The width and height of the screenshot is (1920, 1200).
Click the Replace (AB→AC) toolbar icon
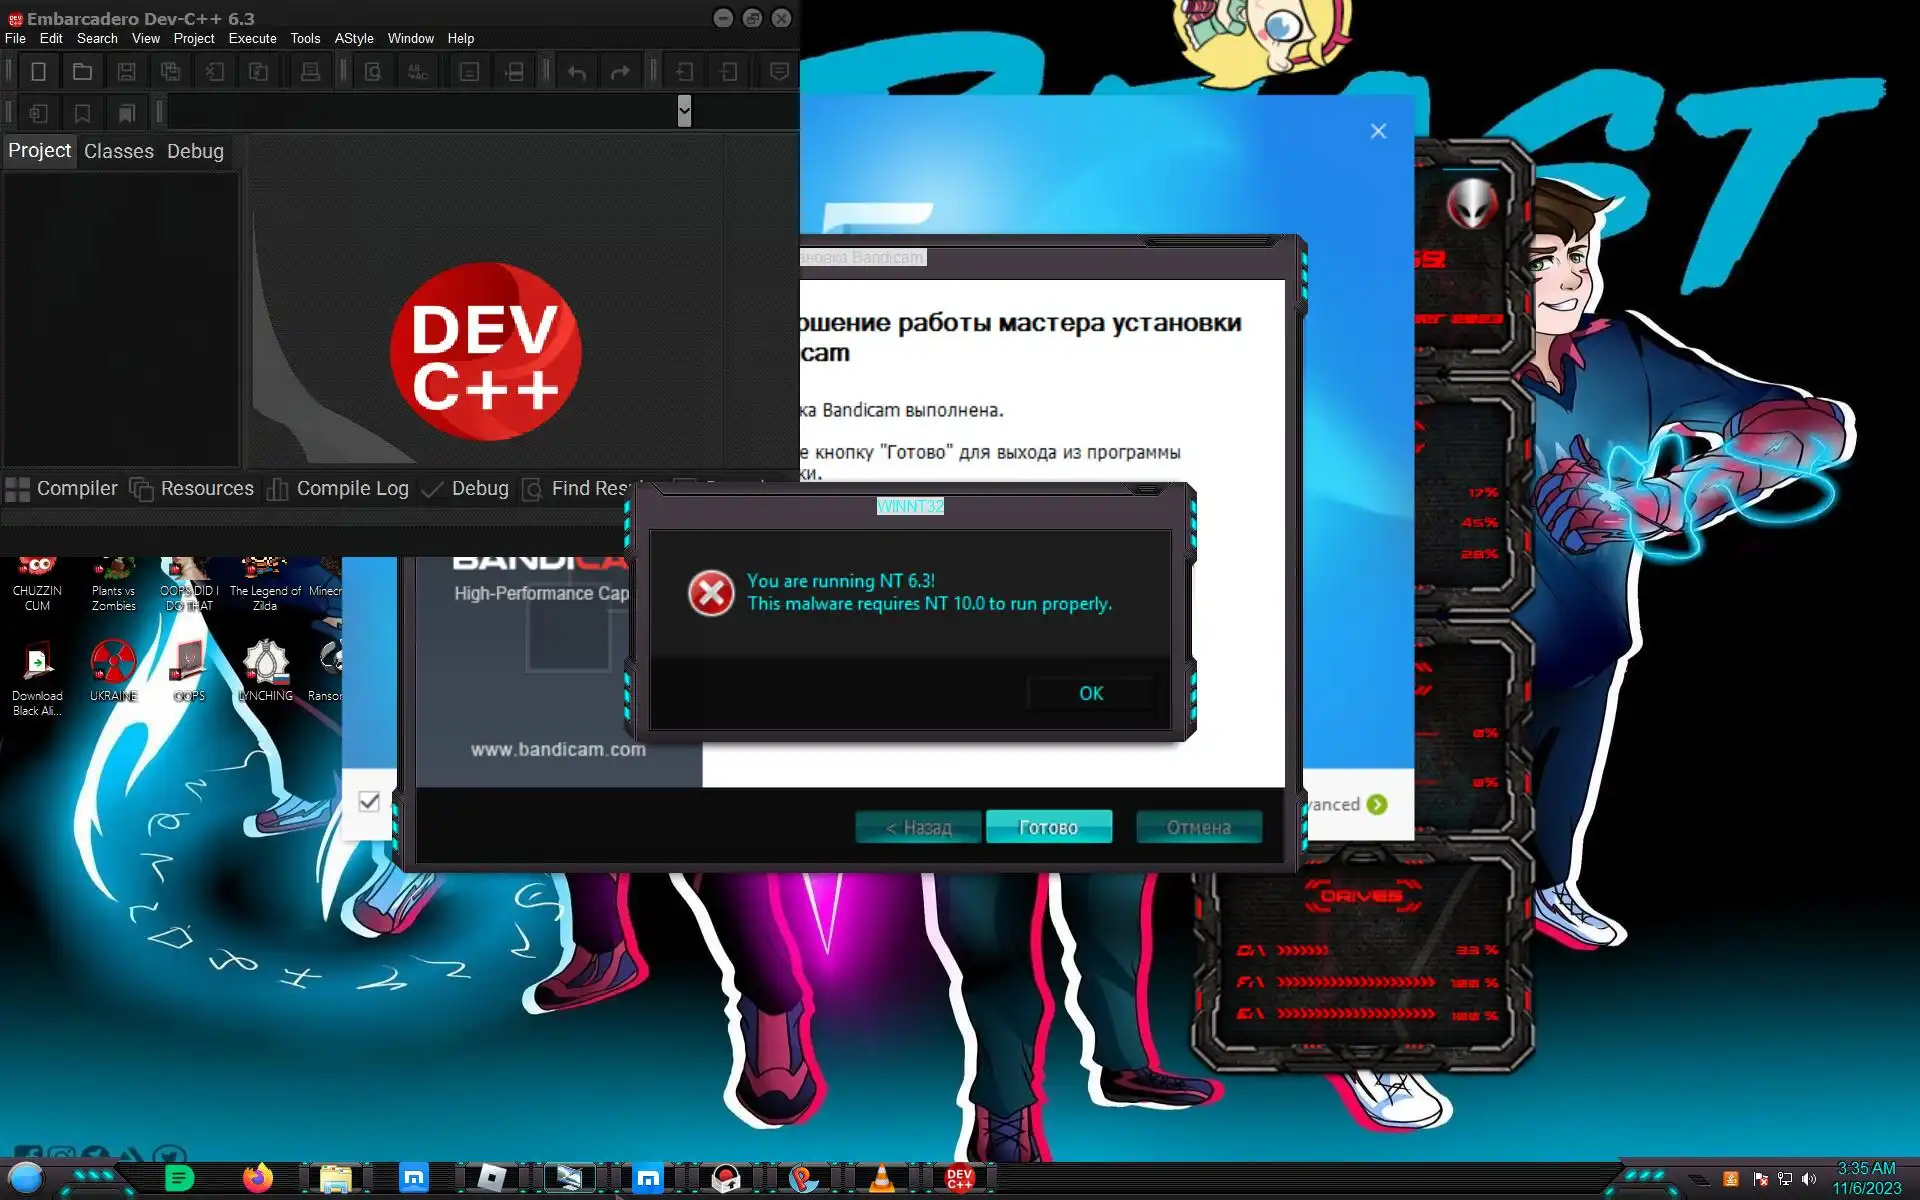(x=417, y=72)
